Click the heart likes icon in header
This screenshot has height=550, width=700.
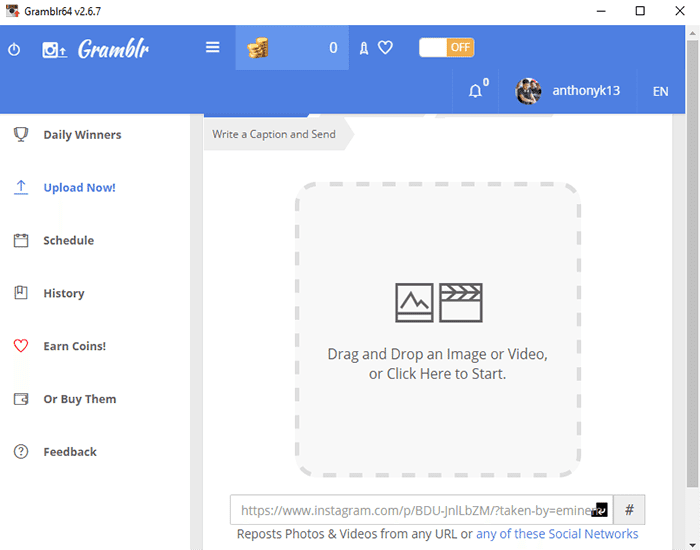pyautogui.click(x=385, y=47)
